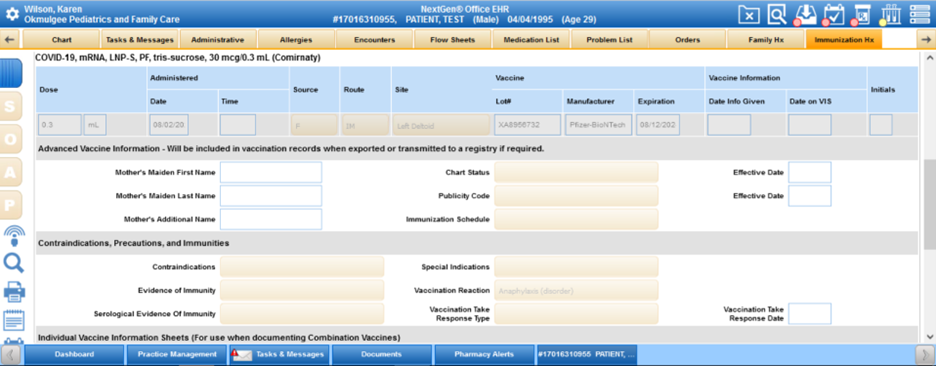Open the patient search magnifier in header
The image size is (936, 366).
pos(777,14)
